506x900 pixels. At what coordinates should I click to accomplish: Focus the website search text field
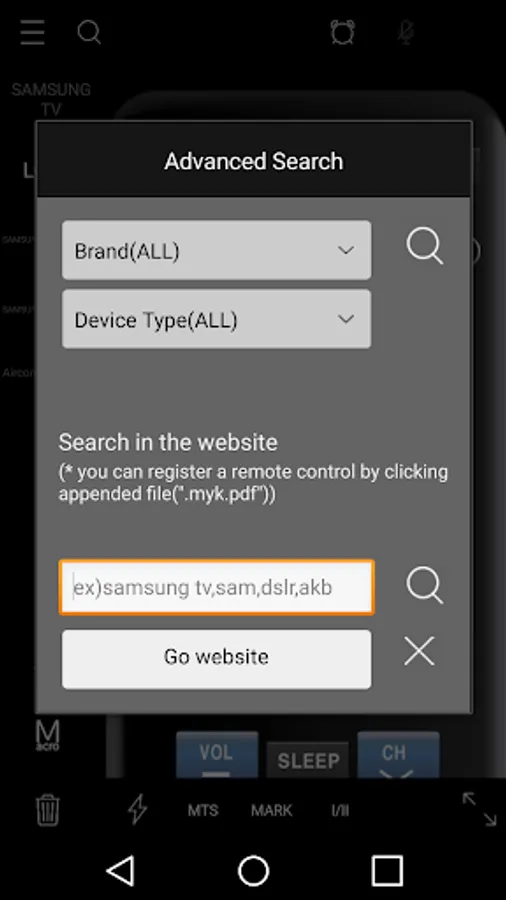tap(216, 587)
